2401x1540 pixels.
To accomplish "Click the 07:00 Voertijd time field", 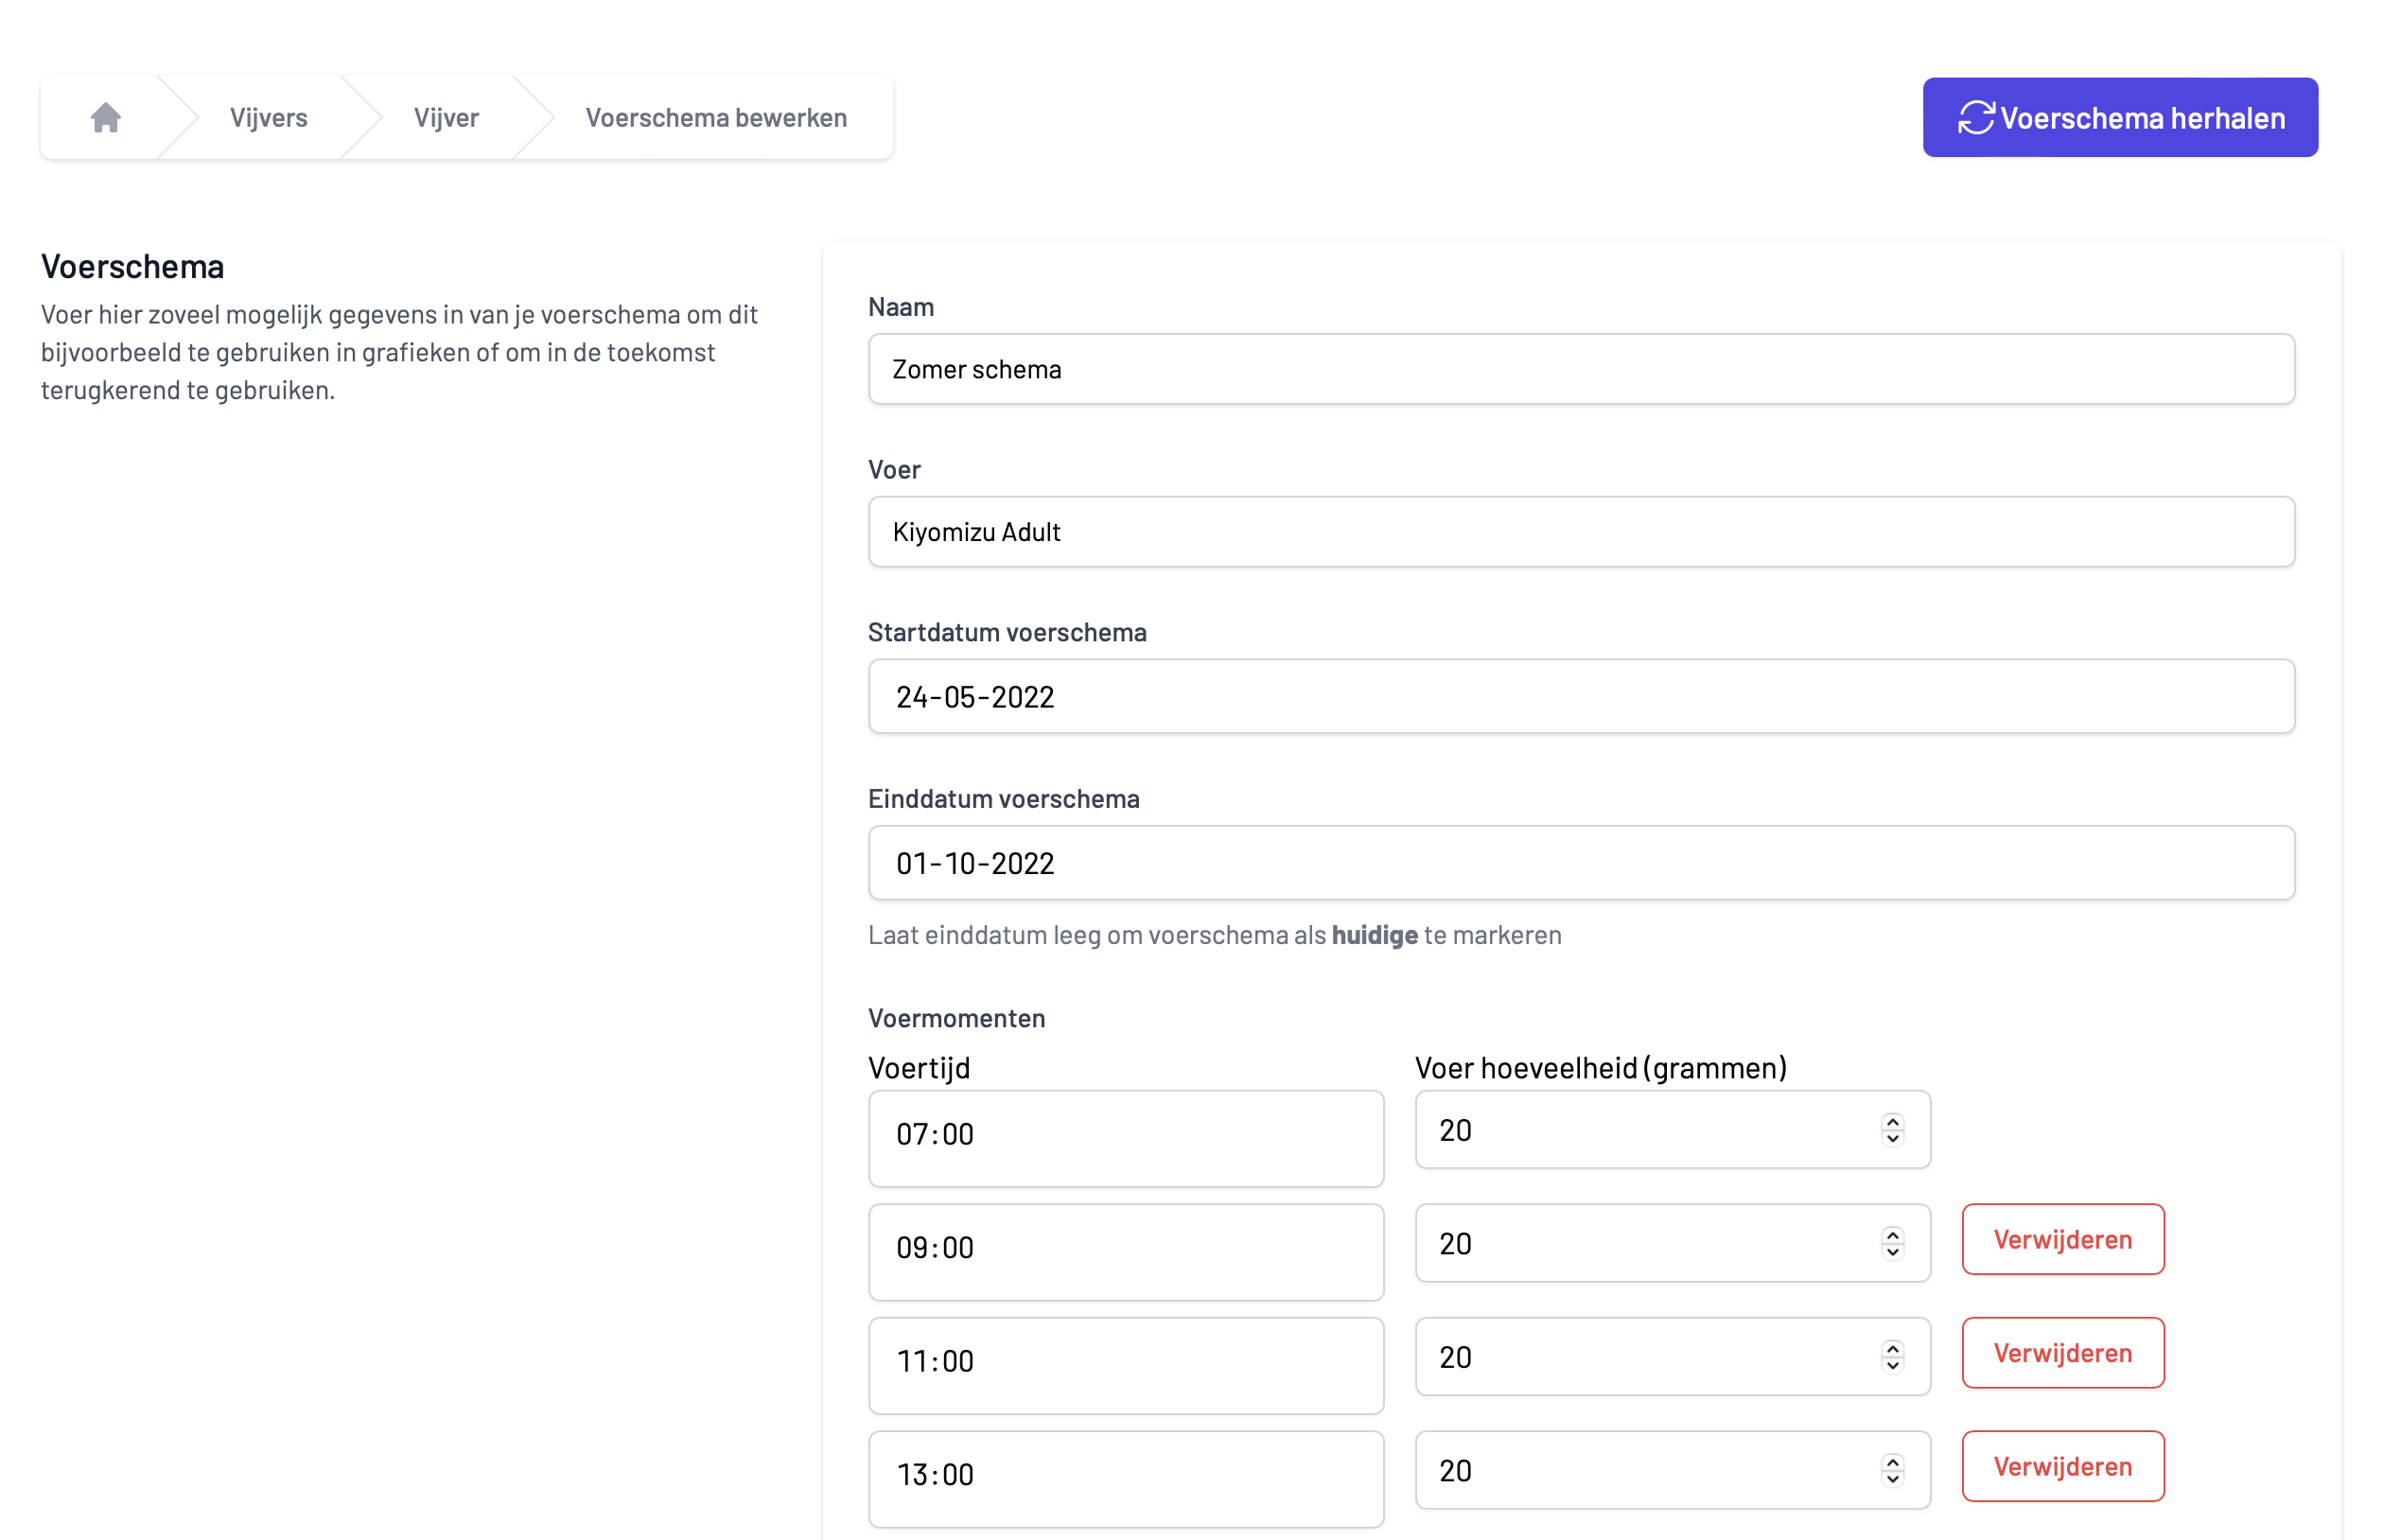I will coord(1125,1137).
